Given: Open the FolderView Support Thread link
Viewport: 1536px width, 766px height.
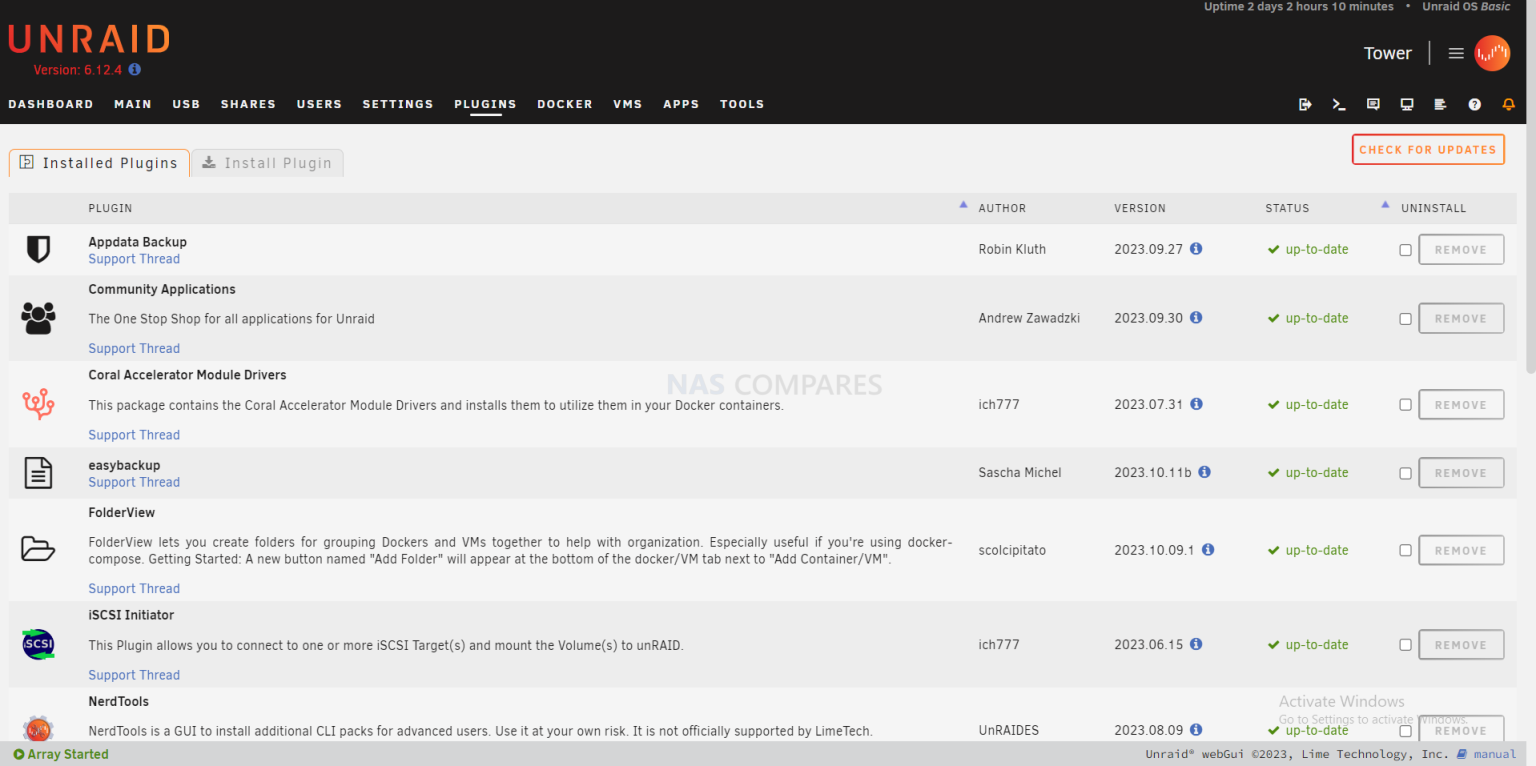Looking at the screenshot, I should 134,589.
